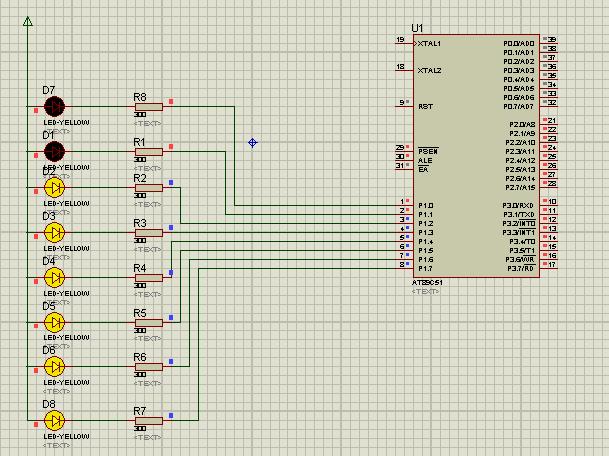
Task: Select the D1 LED symbol
Action: click(54, 151)
